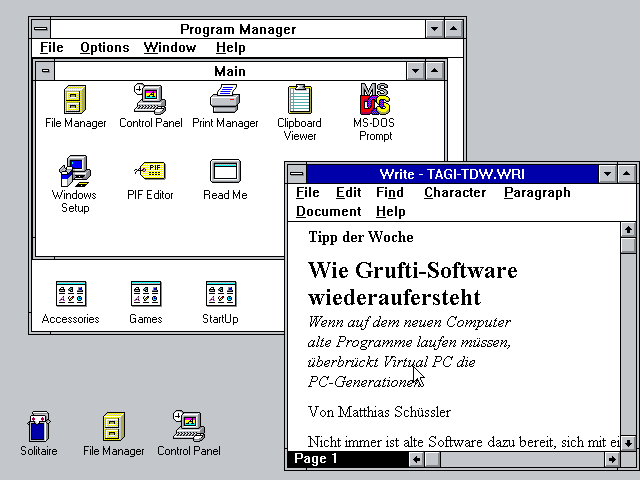Open the File Manager icon in Main group
Viewport: 640px width, 480px height.
coord(75,100)
